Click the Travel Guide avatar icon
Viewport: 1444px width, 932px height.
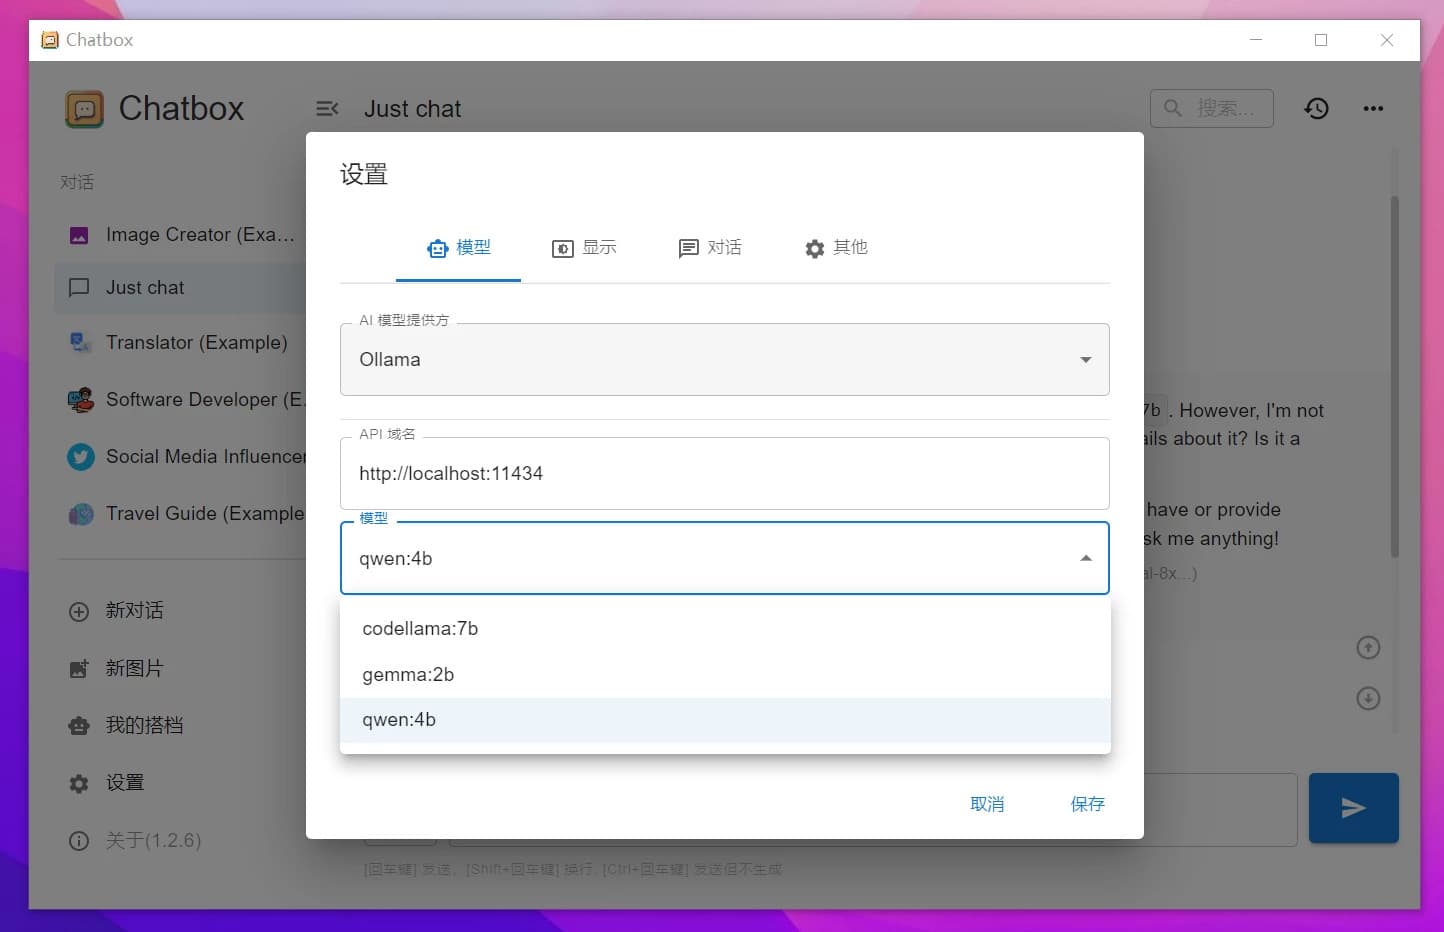point(80,514)
